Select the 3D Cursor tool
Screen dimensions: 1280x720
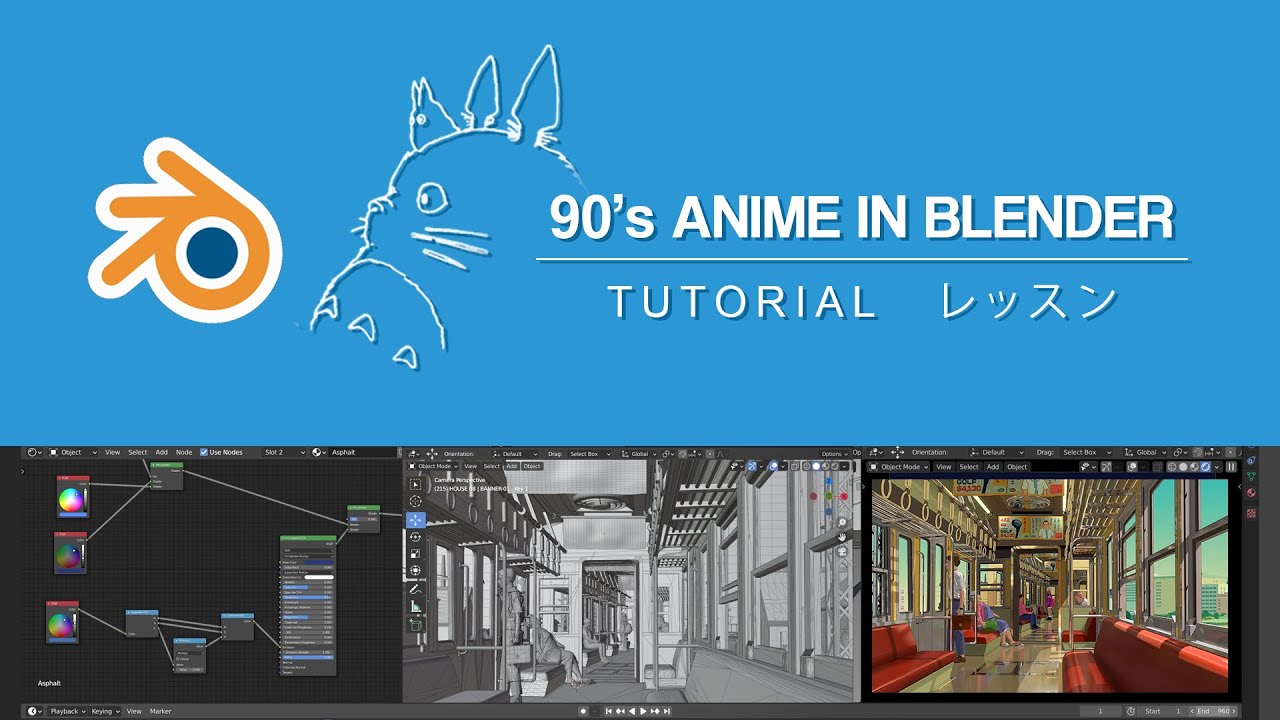[415, 501]
